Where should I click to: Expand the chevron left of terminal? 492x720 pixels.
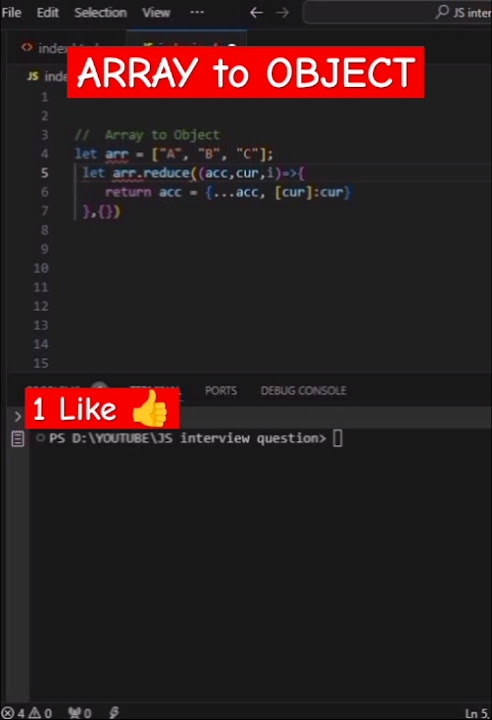click(x=17, y=416)
